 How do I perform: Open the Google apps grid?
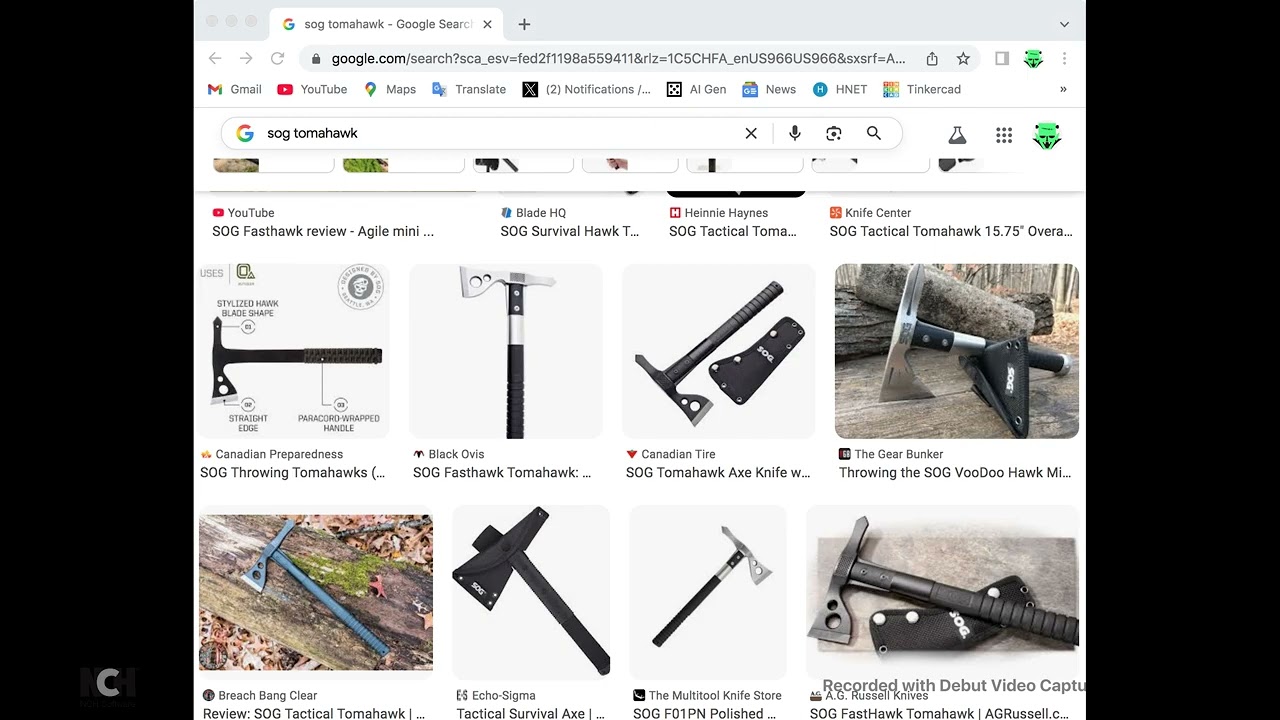(x=1004, y=135)
